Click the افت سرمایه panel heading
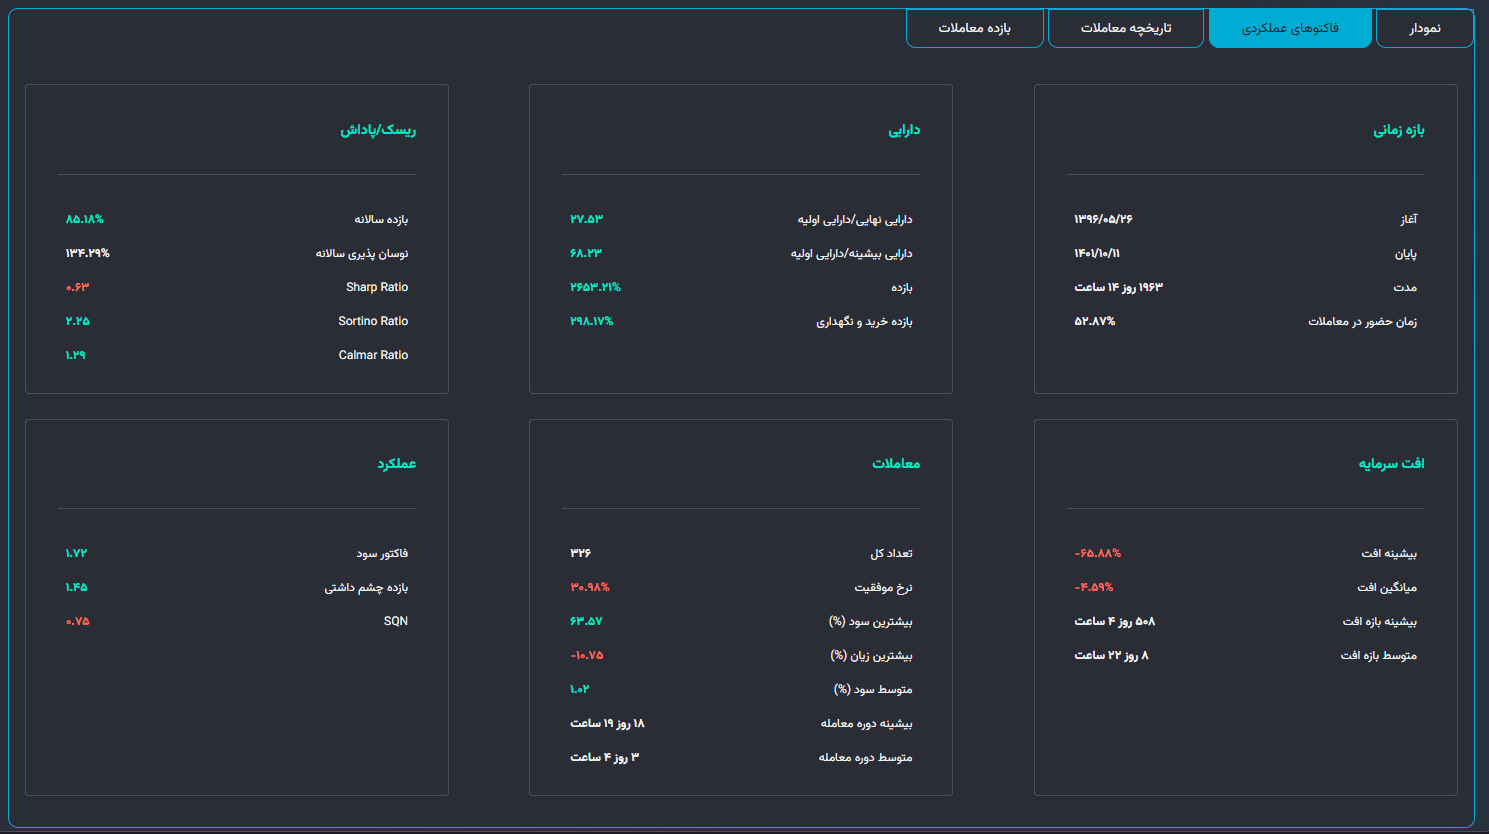The width and height of the screenshot is (1489, 834). (1391, 464)
